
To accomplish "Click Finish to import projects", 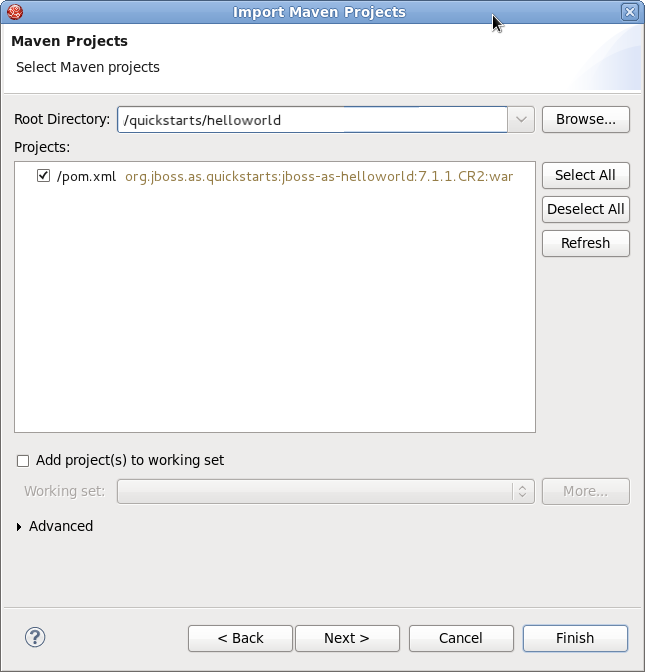I will point(574,638).
